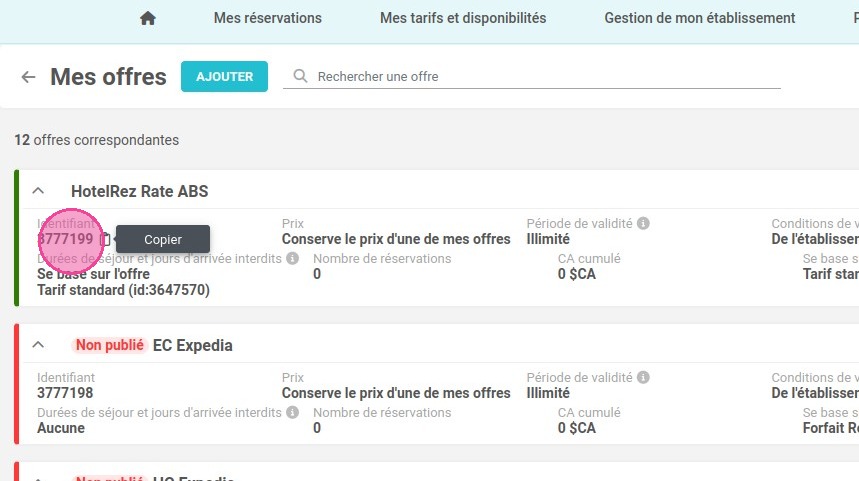
Task: Collapse the EC Expedia offer
Action: click(x=38, y=345)
